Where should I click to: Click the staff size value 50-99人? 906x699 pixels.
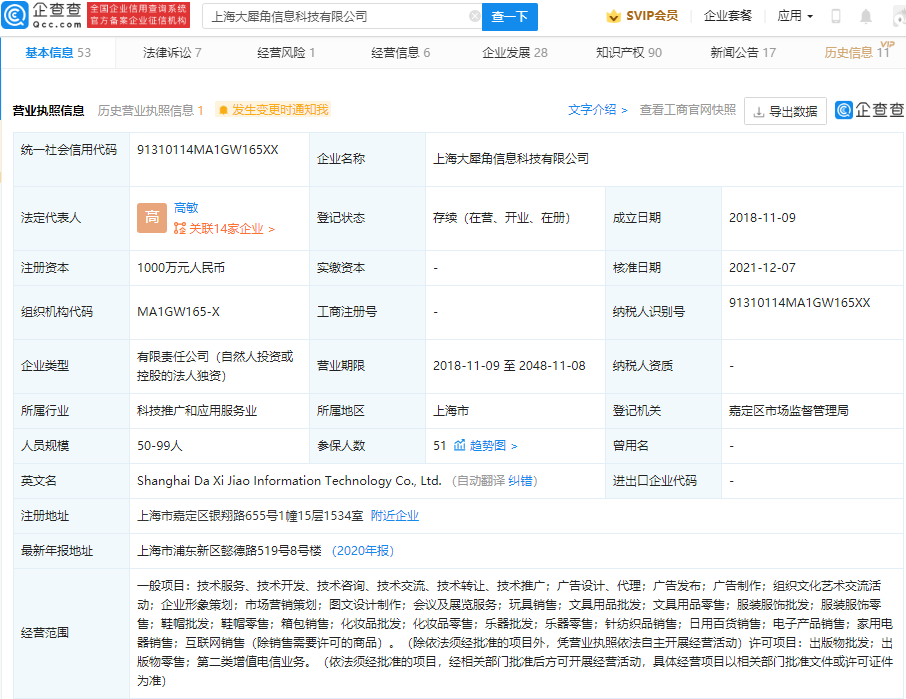160,445
